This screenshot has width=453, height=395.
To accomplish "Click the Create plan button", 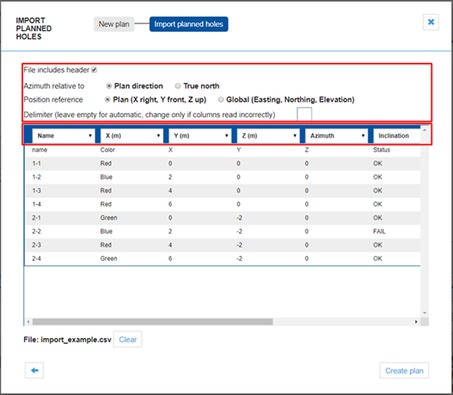I will [x=404, y=371].
